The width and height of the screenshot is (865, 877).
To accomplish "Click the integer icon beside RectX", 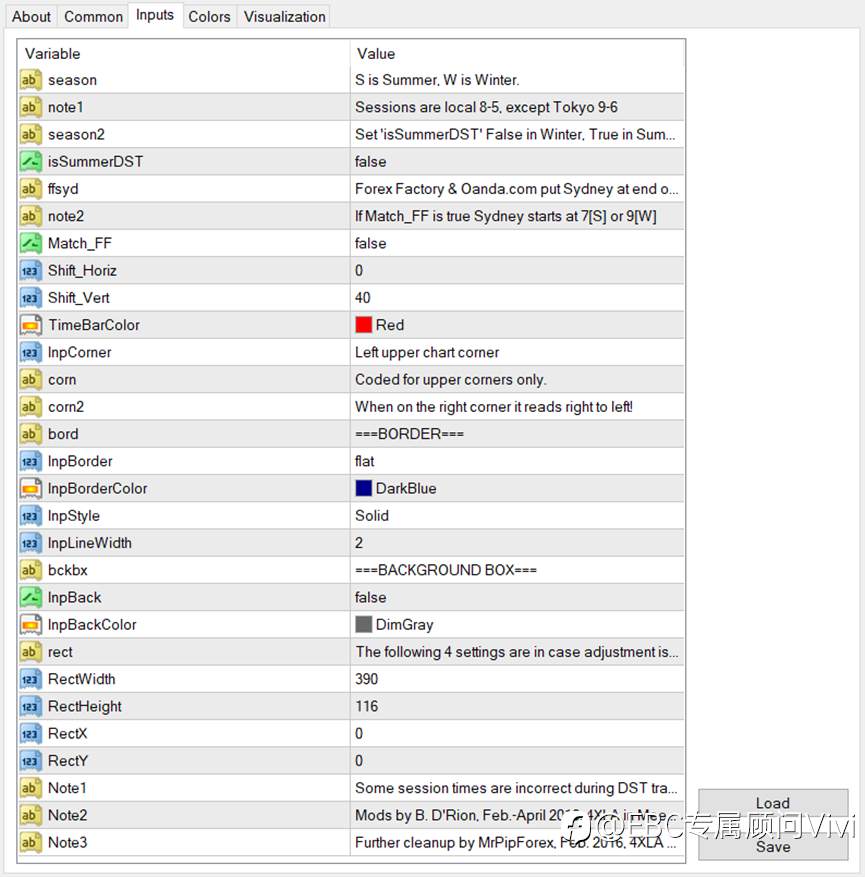I will tap(30, 733).
